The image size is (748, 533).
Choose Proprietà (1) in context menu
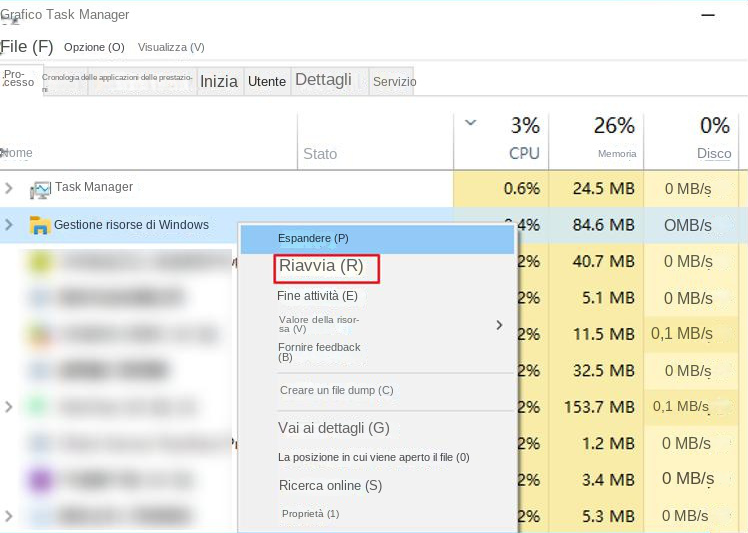(x=311, y=514)
